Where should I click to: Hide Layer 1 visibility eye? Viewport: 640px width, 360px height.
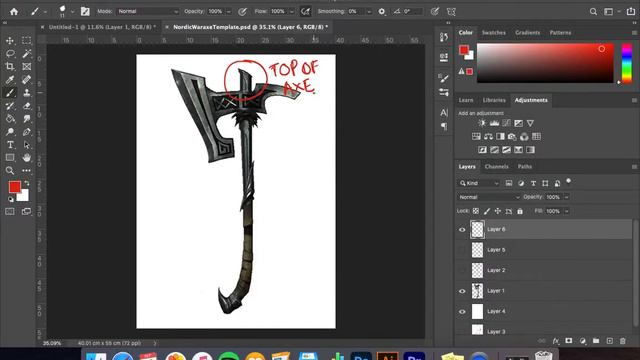[462, 291]
